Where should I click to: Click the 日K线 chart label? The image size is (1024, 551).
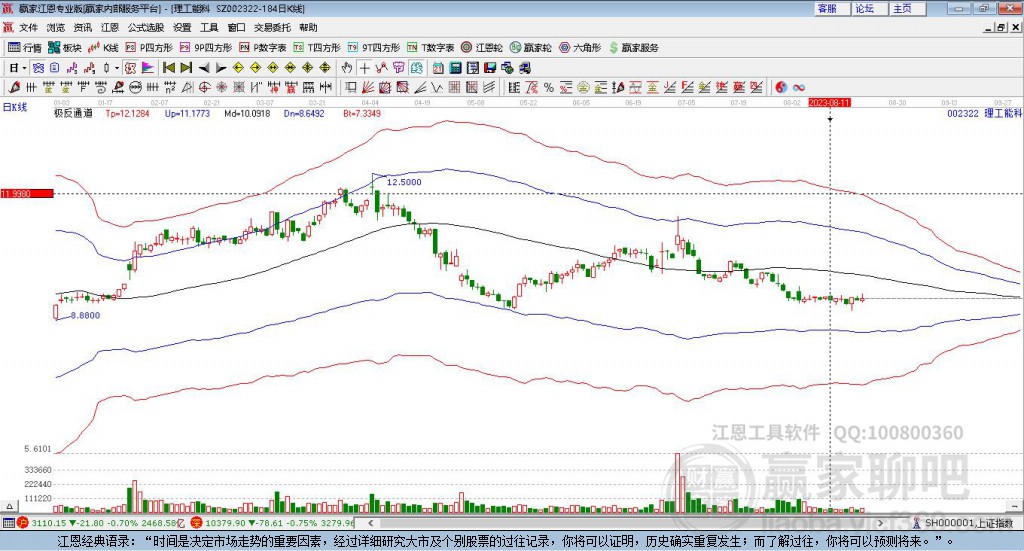15,107
